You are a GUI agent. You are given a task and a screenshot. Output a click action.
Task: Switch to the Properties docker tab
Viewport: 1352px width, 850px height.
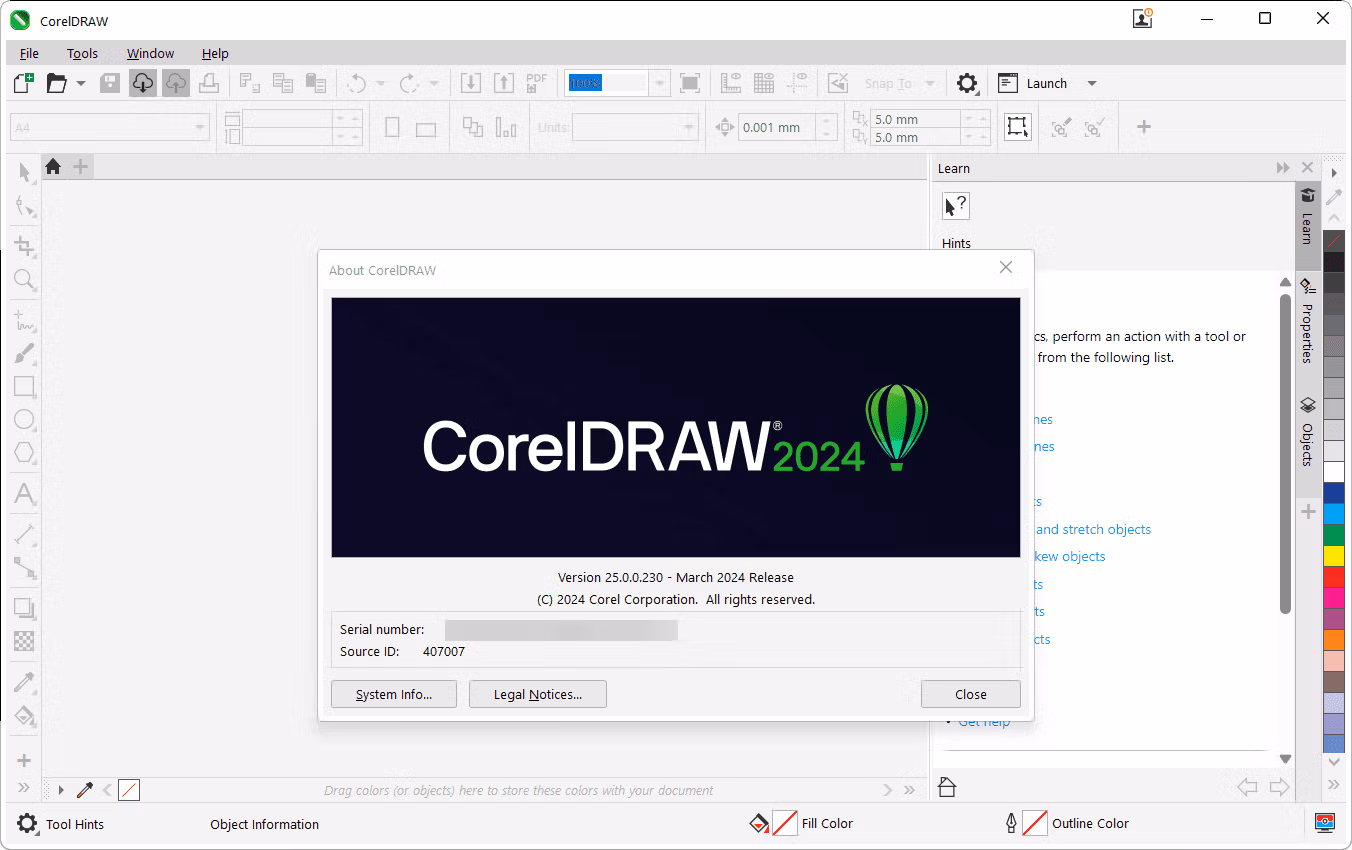1307,323
